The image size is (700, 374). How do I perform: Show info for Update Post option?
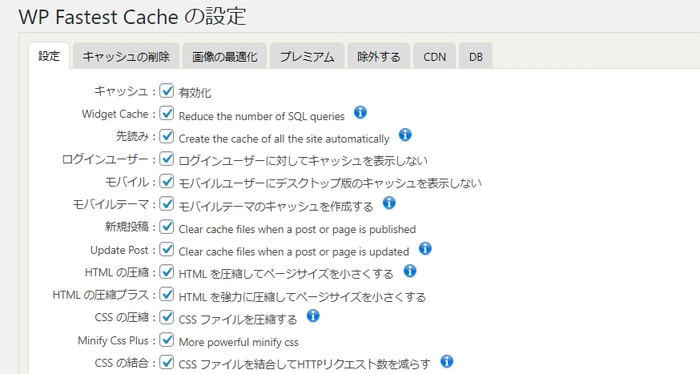tap(425, 248)
